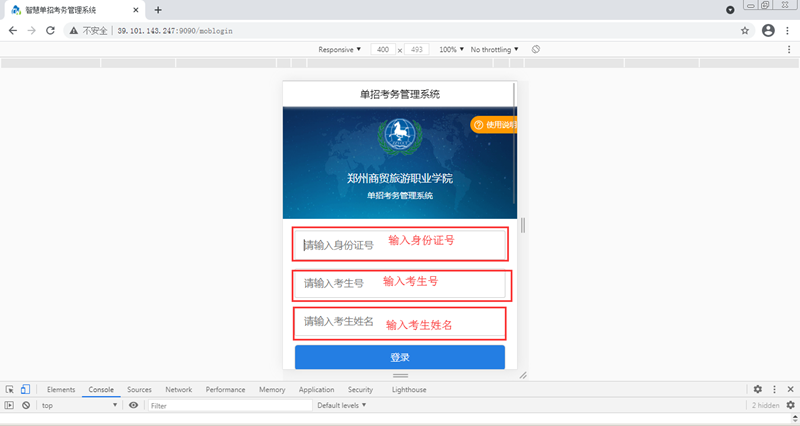Click the rotate screen icon in device toolbar
The width and height of the screenshot is (800, 426).
(x=536, y=49)
